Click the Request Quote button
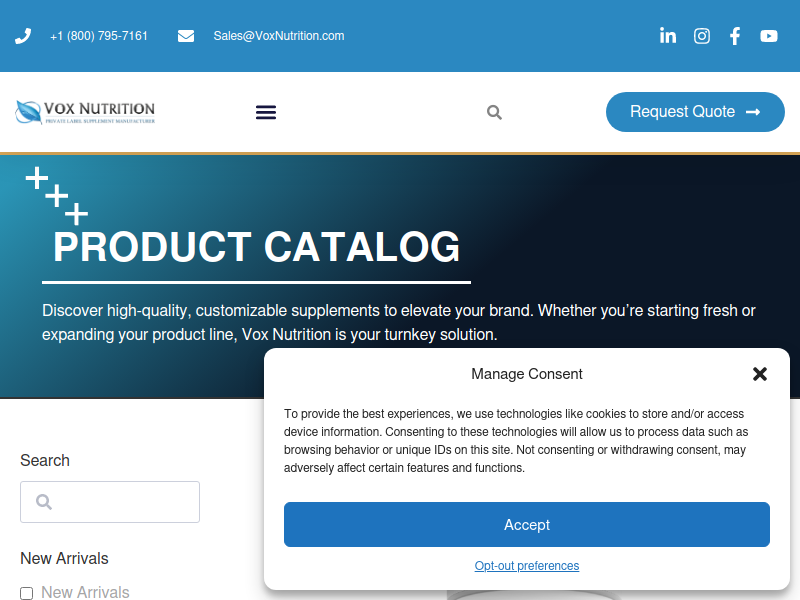The image size is (800, 600). click(695, 112)
